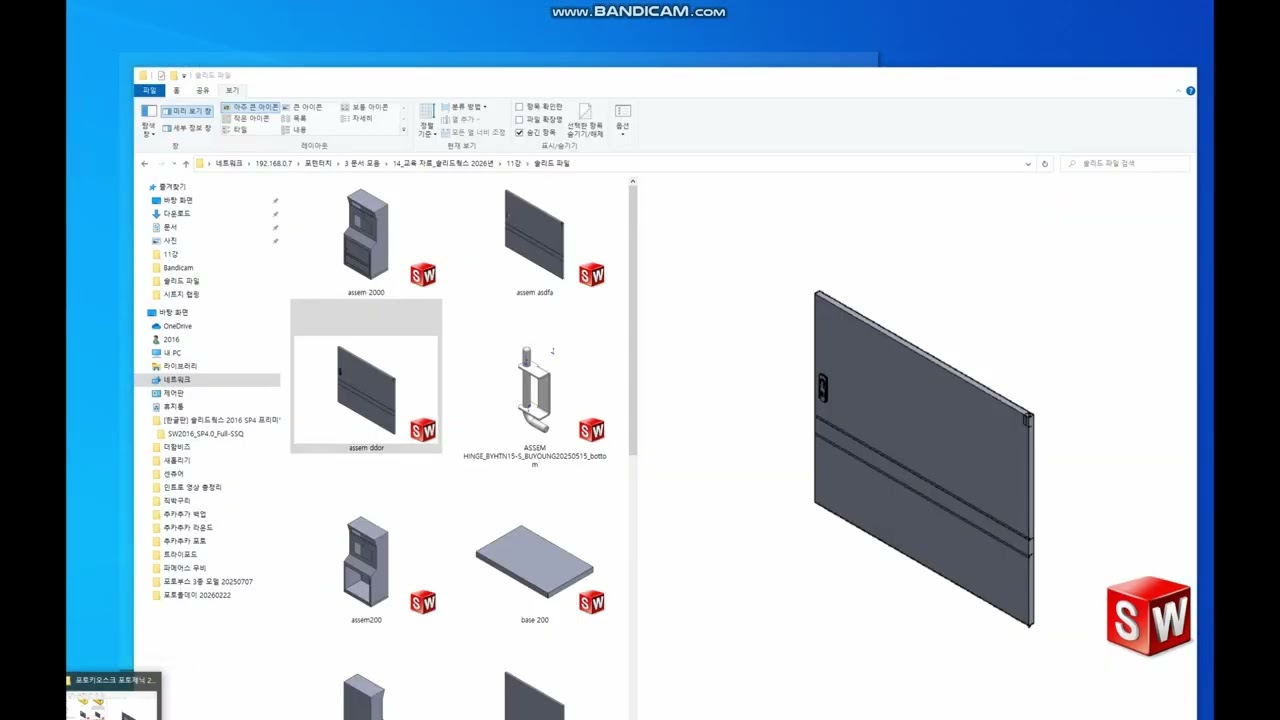Click 192.168.0.7 in the address path
Image resolution: width=1280 pixels, height=720 pixels.
tap(273, 163)
